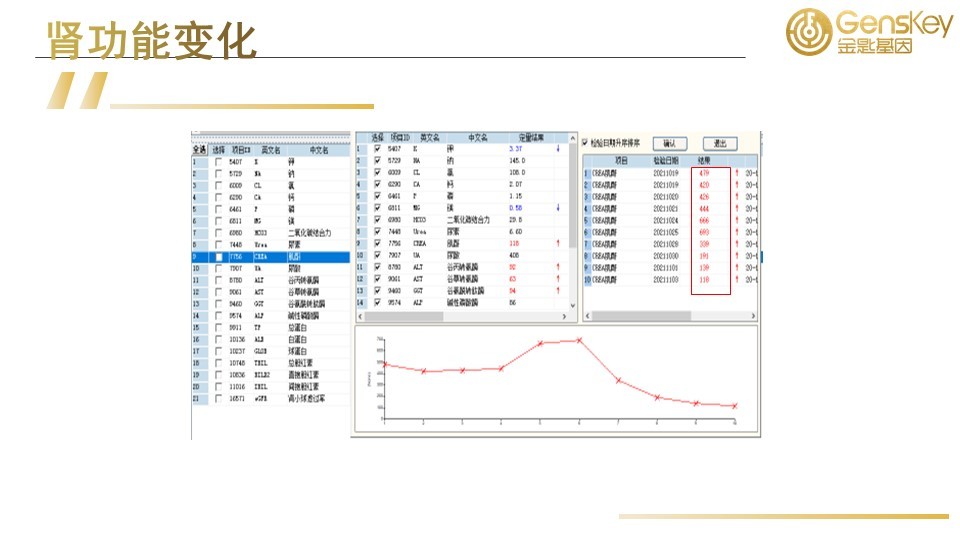Screen dimensions: 960x540
Task: Click the date 20211103 in the history table
Action: click(x=666, y=280)
